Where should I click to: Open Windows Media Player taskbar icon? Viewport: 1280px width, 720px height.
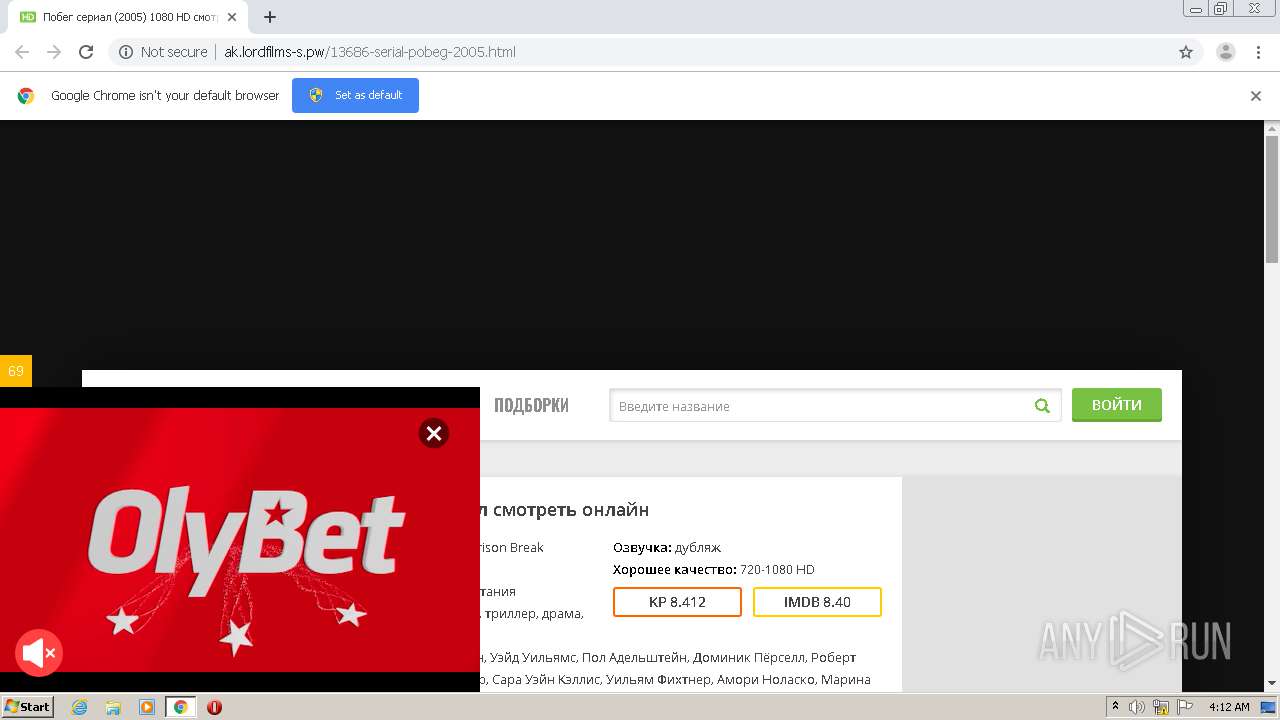tap(147, 707)
